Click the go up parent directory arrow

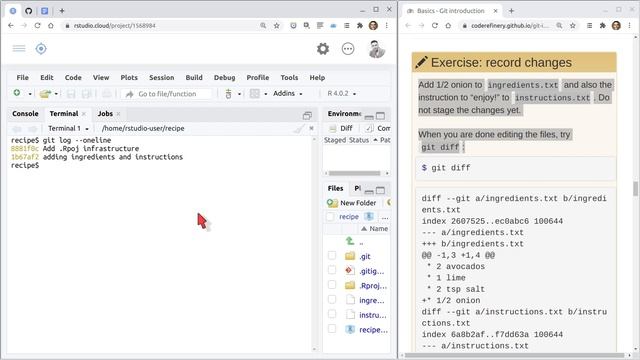pyautogui.click(x=350, y=241)
